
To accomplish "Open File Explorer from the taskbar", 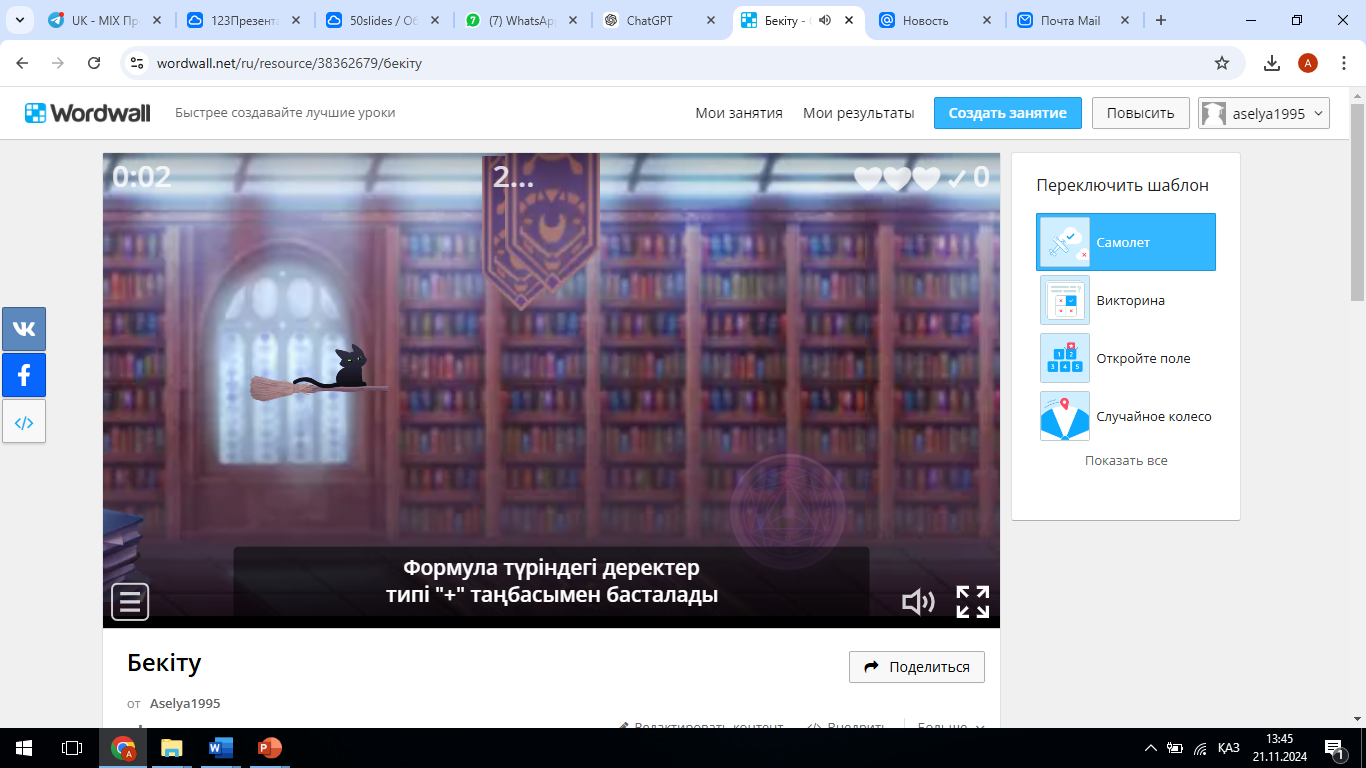I will click(x=172, y=748).
